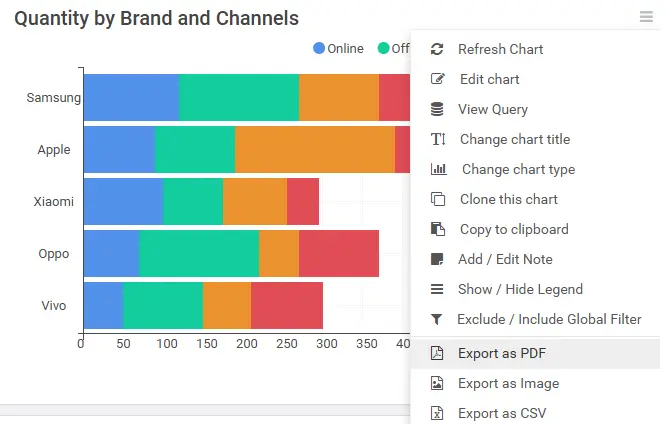
Task: Click the Export as CSV file icon
Action: pyautogui.click(x=437, y=413)
